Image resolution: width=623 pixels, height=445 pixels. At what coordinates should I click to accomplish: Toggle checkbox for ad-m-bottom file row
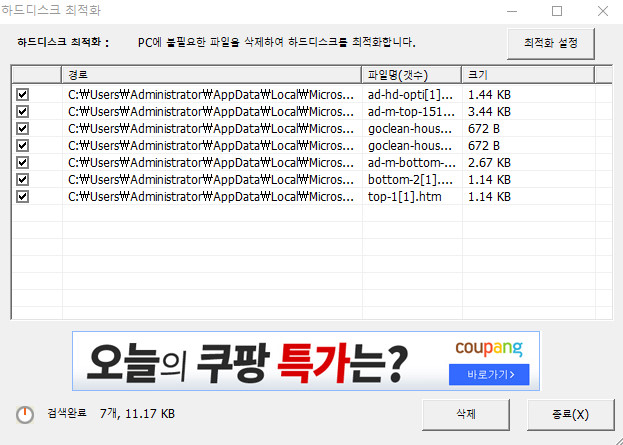pyautogui.click(x=22, y=163)
